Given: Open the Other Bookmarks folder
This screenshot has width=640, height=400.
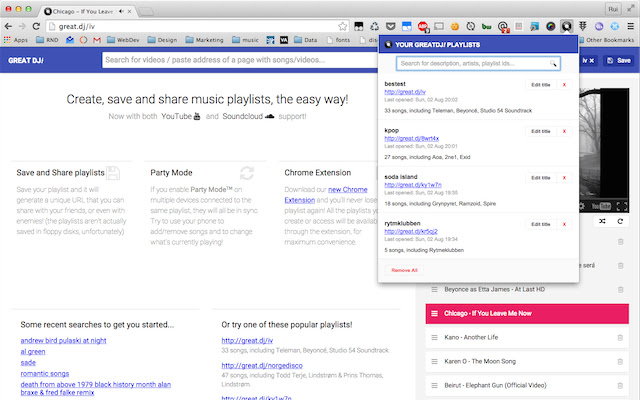Looking at the screenshot, I should (606, 40).
